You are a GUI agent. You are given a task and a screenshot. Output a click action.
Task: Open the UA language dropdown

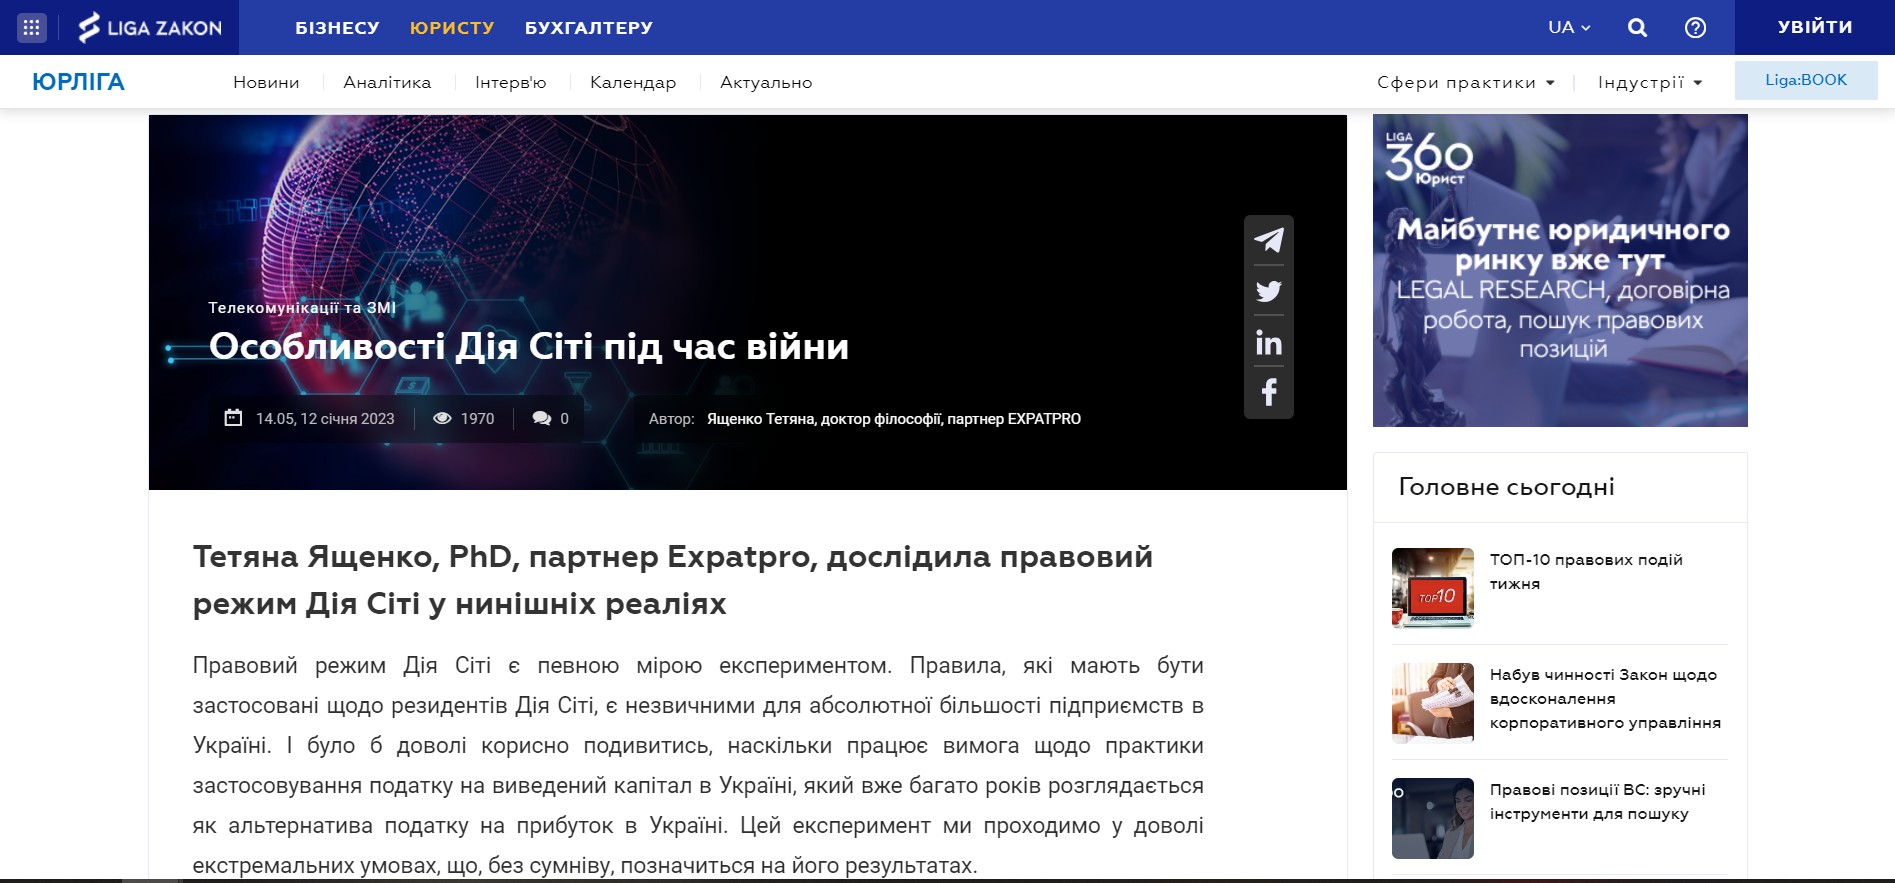click(1569, 27)
